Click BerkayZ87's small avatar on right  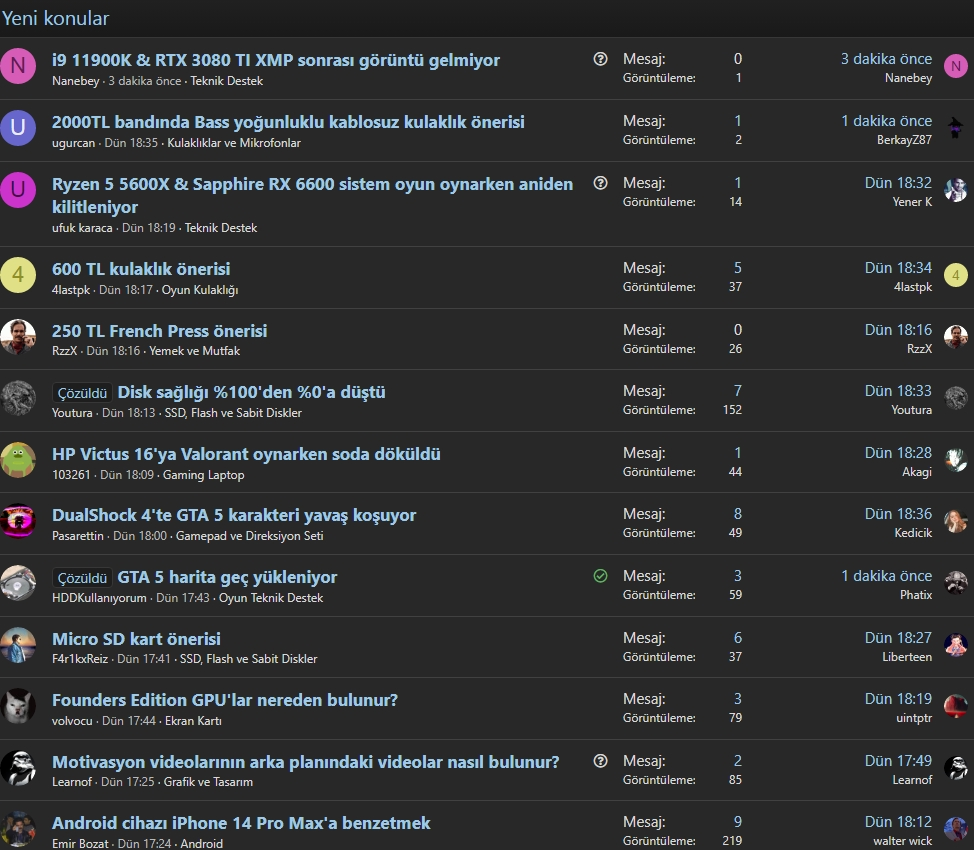tap(955, 127)
